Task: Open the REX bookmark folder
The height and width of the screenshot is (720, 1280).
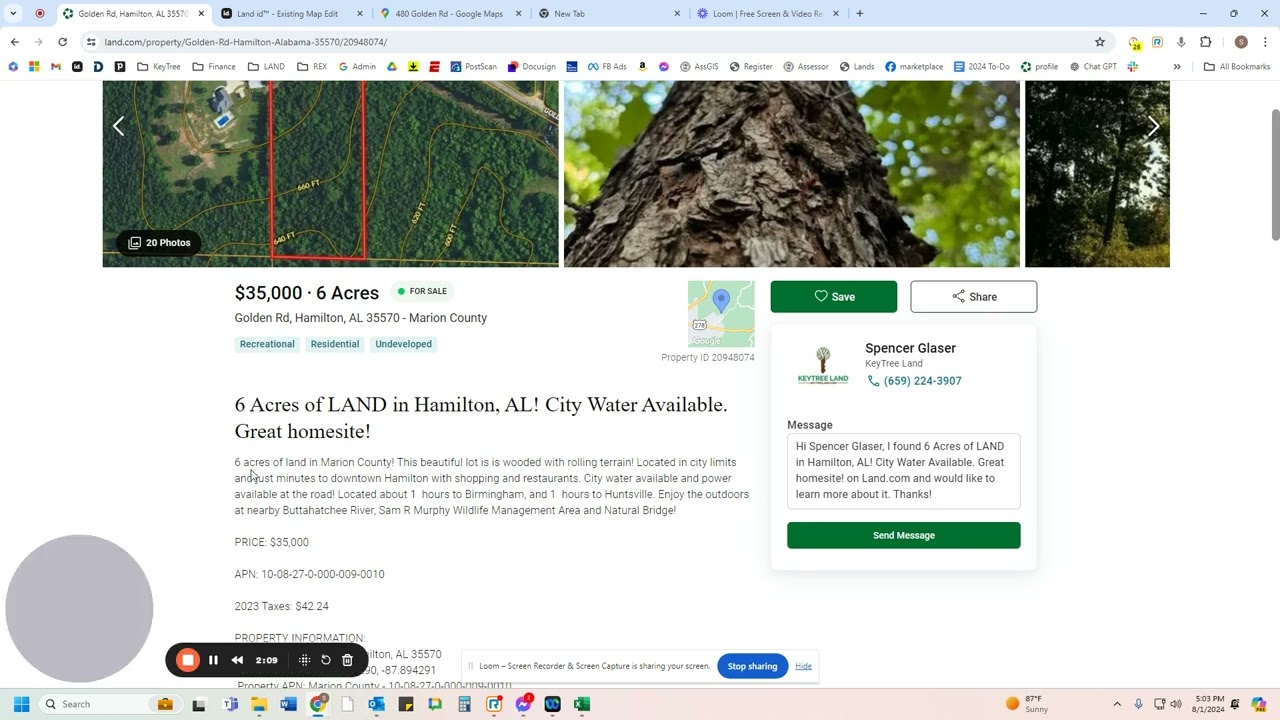Action: point(312,67)
